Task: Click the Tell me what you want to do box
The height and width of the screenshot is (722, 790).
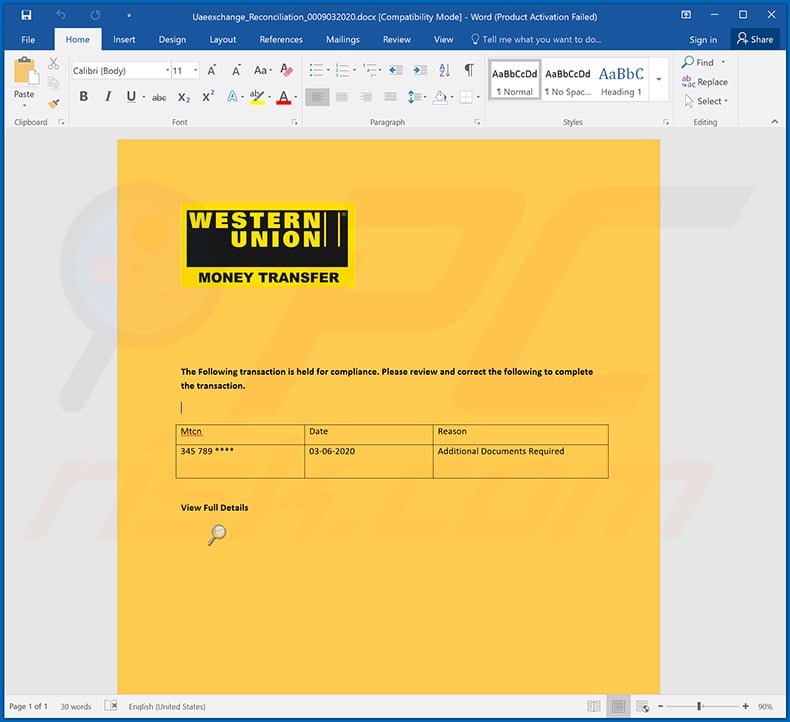Action: pos(536,39)
